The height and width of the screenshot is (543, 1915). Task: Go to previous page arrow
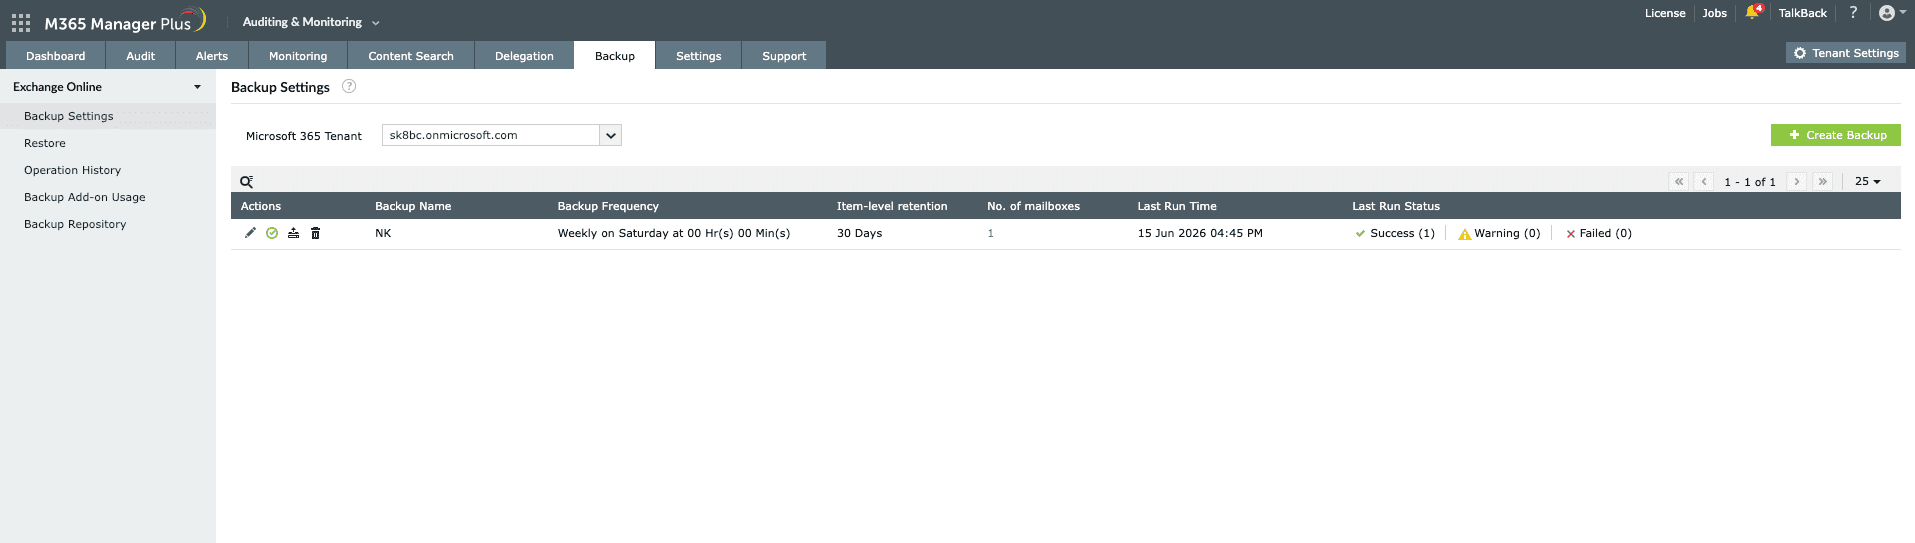1704,182
